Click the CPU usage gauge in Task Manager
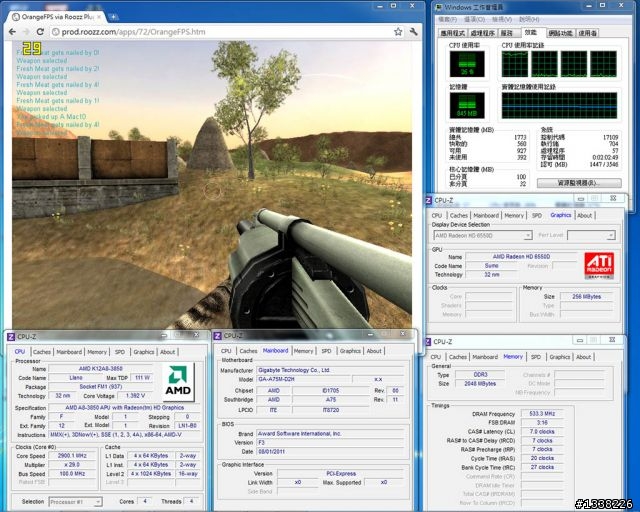This screenshot has height=512, width=640. (x=467, y=64)
